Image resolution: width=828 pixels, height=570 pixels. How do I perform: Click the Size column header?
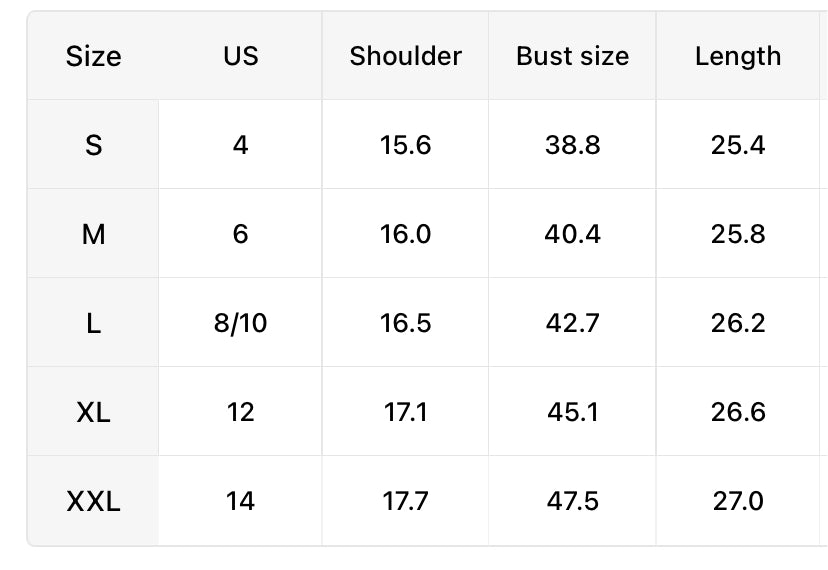[93, 56]
